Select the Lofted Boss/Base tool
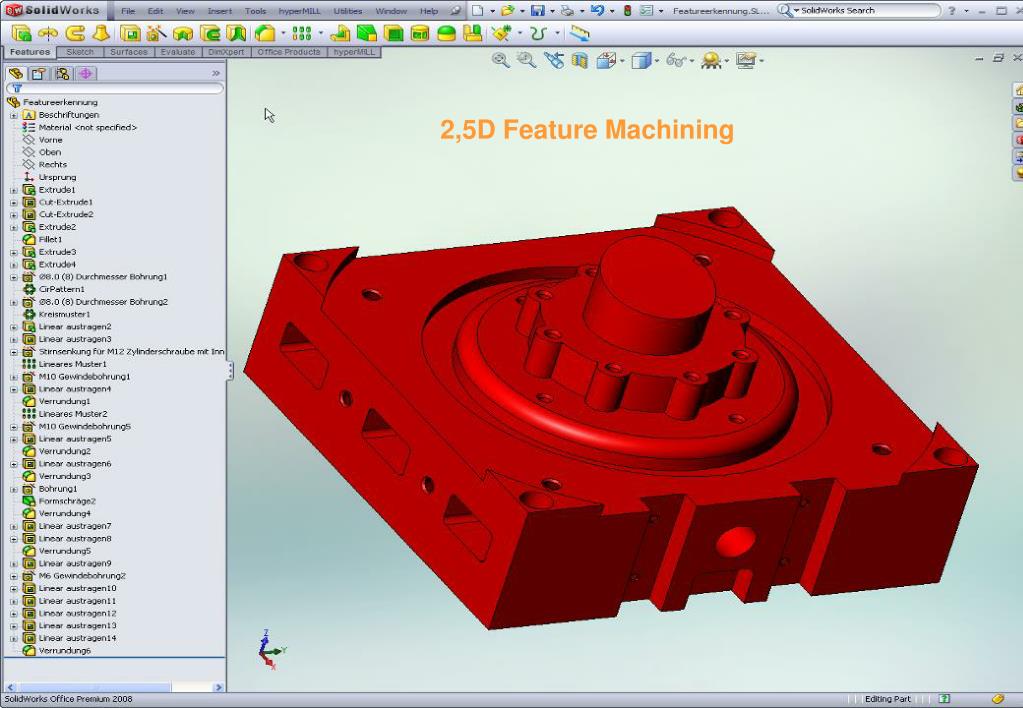 coord(101,33)
